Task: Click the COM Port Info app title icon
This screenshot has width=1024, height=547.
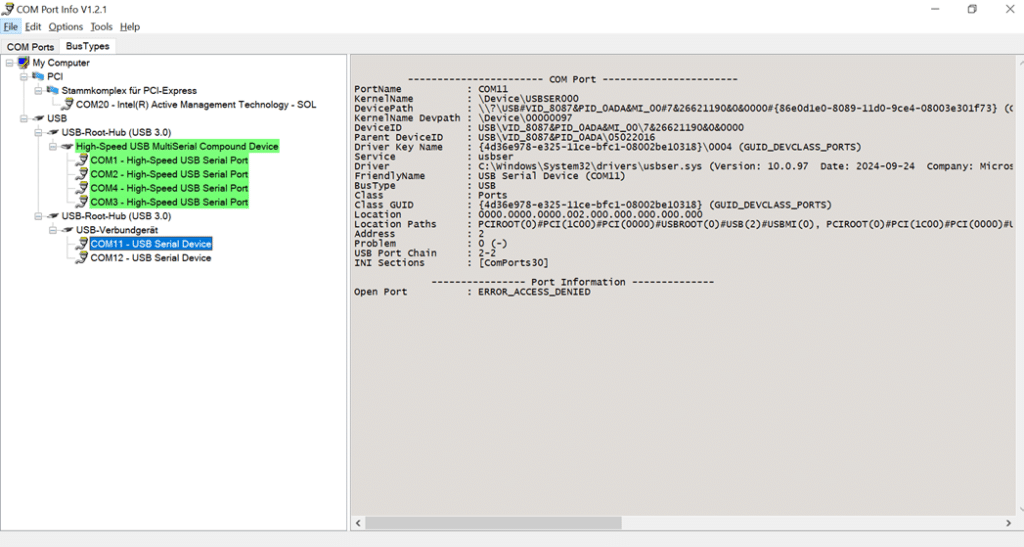Action: 8,9
